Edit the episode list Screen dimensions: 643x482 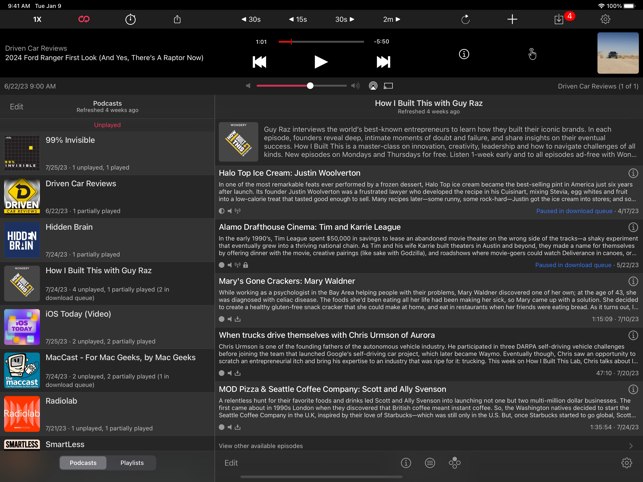231,463
